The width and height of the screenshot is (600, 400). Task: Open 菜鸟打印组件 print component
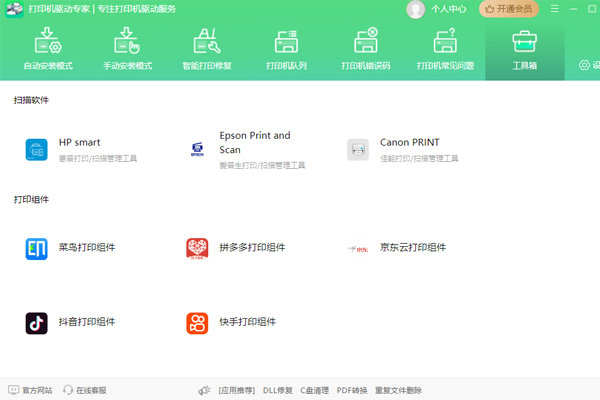pyautogui.click(x=37, y=248)
